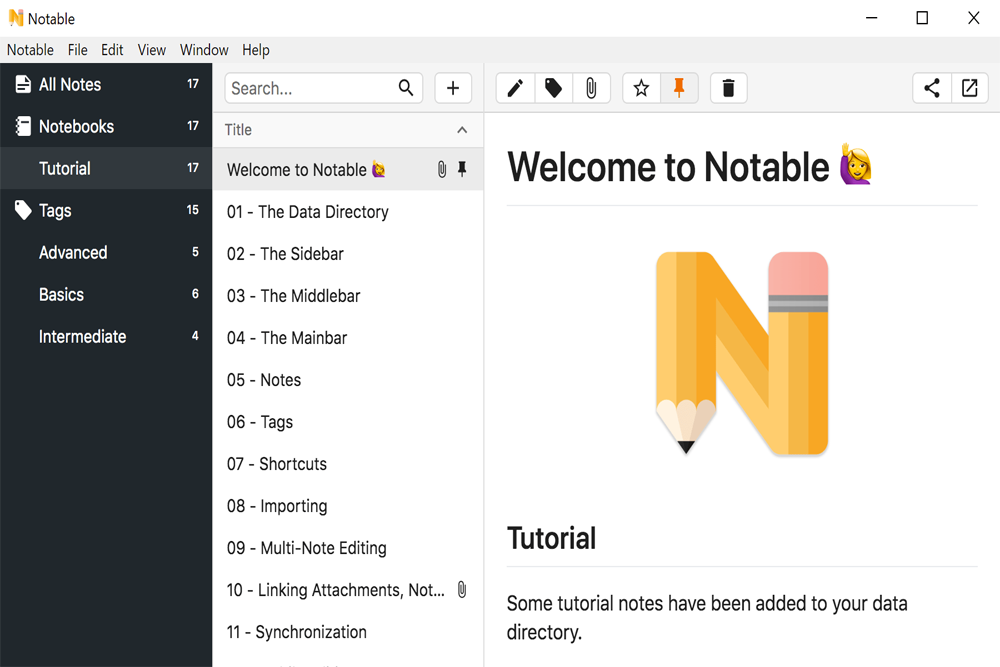
Task: Click inside the Search input field
Action: 310,88
